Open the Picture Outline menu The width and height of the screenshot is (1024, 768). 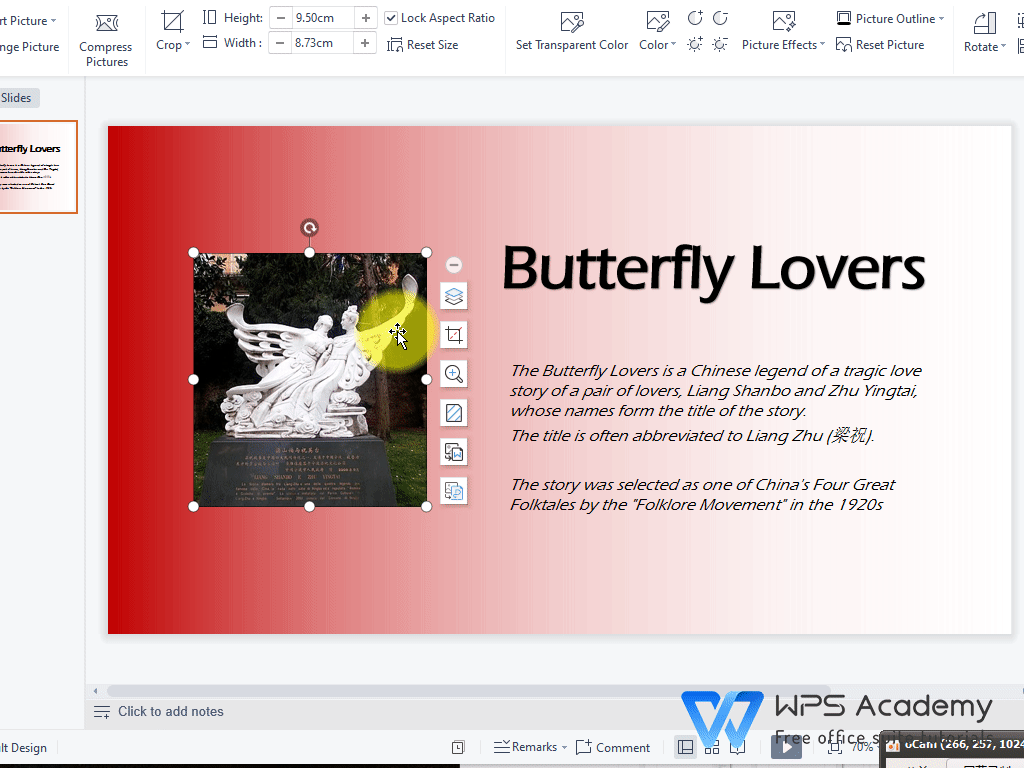[x=888, y=17]
